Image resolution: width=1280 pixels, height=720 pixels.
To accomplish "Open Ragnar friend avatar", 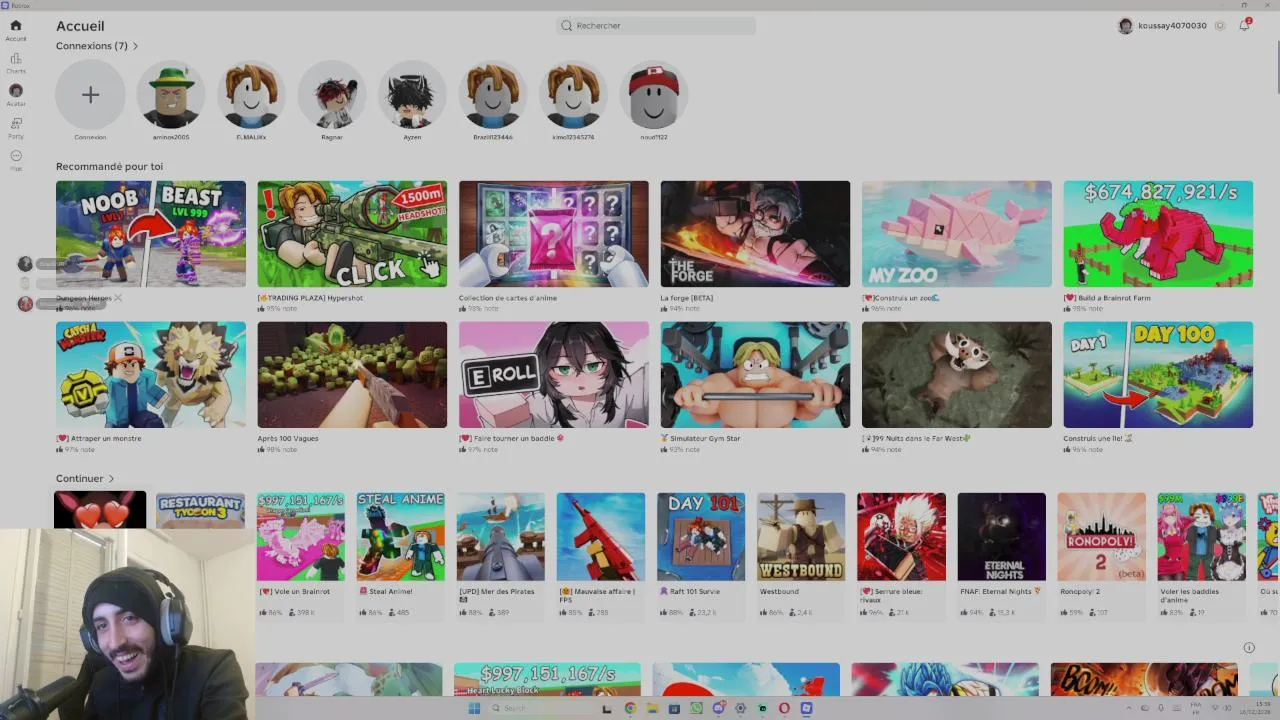I will (332, 95).
